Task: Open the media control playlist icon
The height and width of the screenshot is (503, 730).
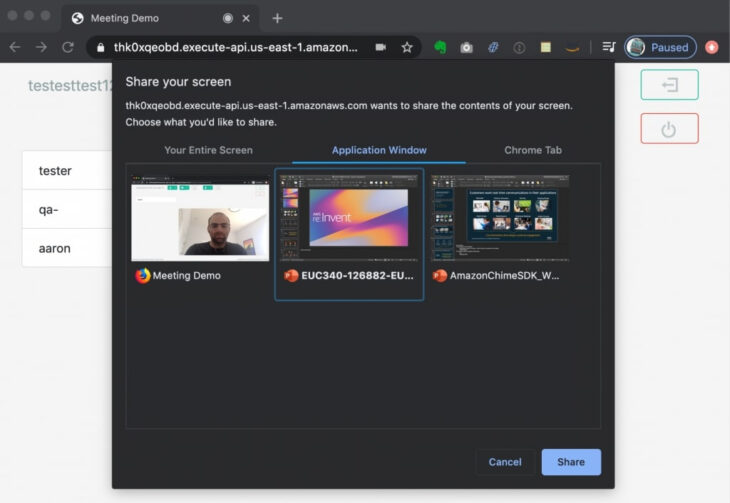Action: [x=608, y=47]
